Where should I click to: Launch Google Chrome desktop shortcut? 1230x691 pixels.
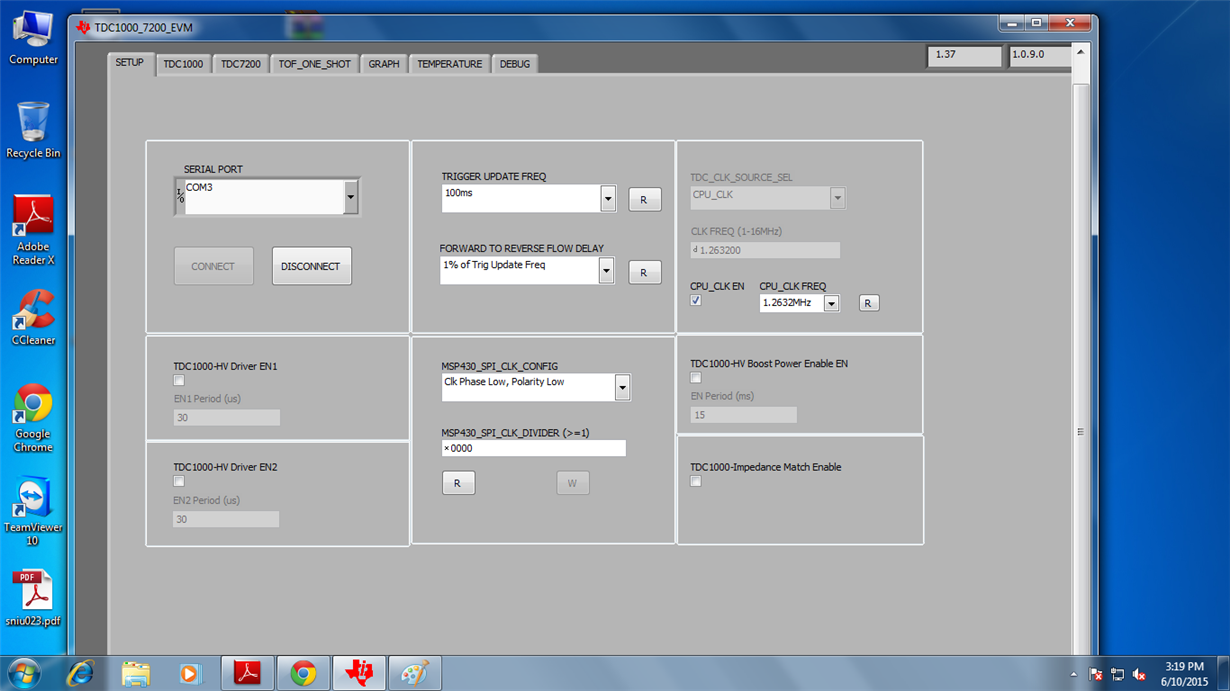pyautogui.click(x=33, y=418)
